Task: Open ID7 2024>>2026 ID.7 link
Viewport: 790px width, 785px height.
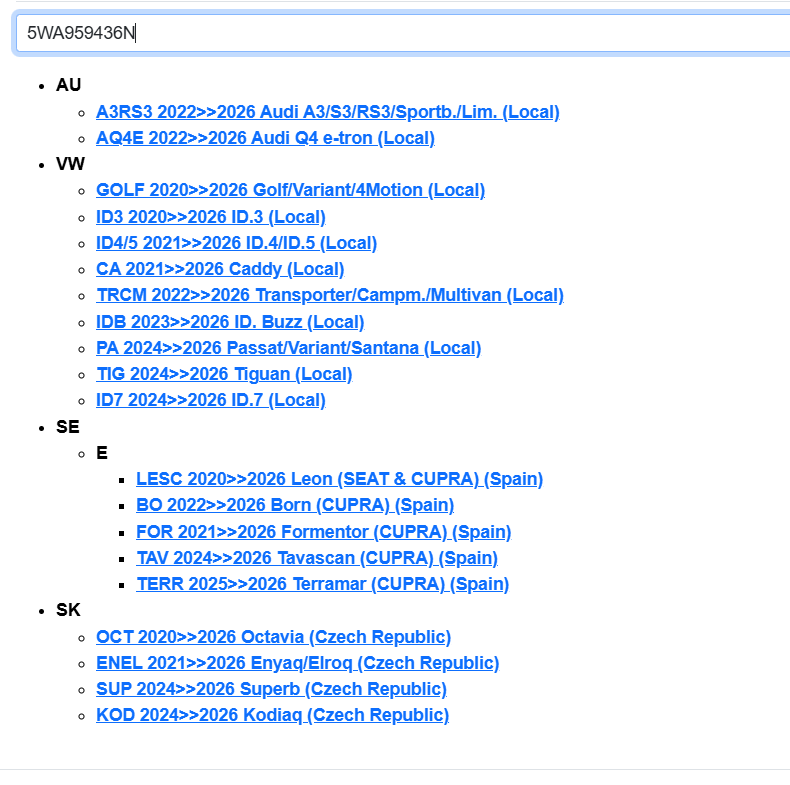Action: tap(211, 400)
